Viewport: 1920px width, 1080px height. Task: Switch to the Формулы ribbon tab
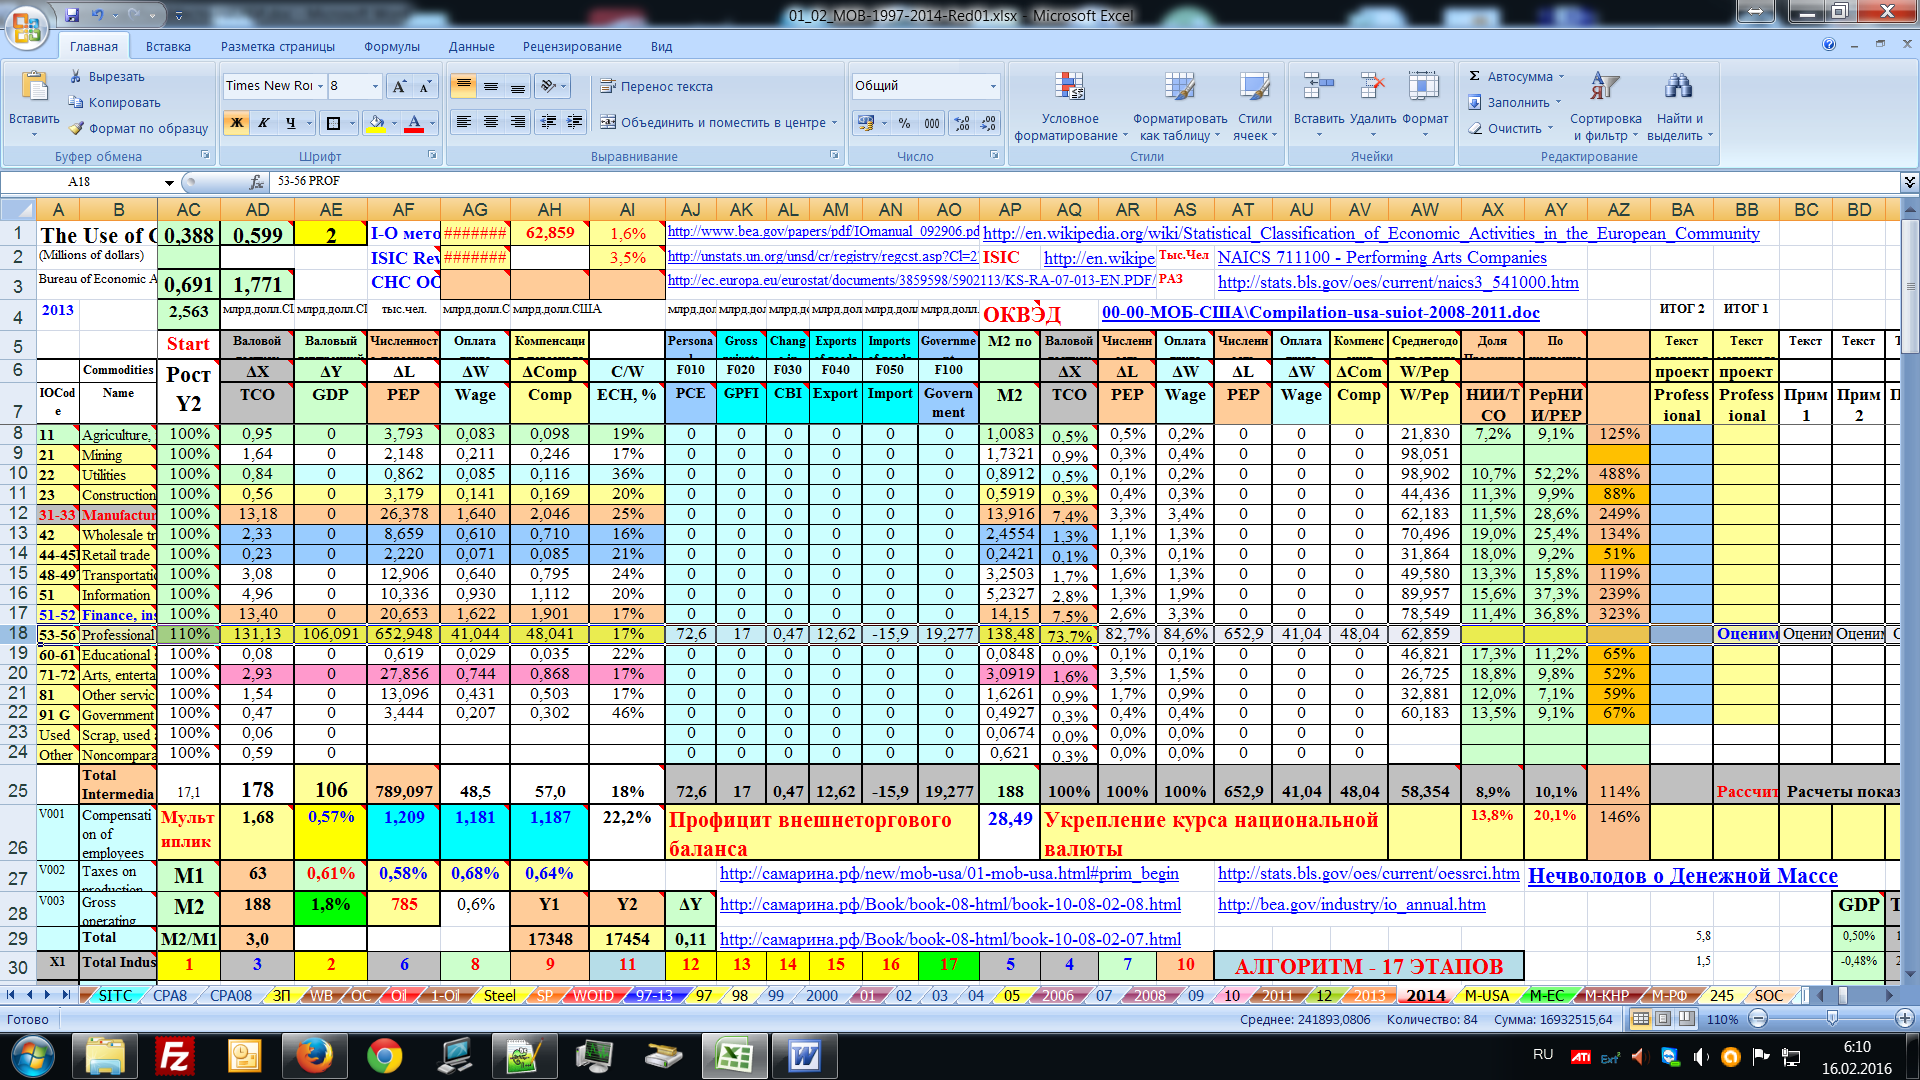pos(391,47)
